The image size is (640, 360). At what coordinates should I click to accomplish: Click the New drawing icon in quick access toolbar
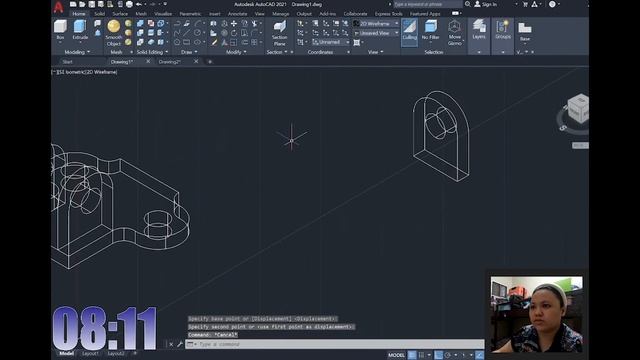(73, 4)
